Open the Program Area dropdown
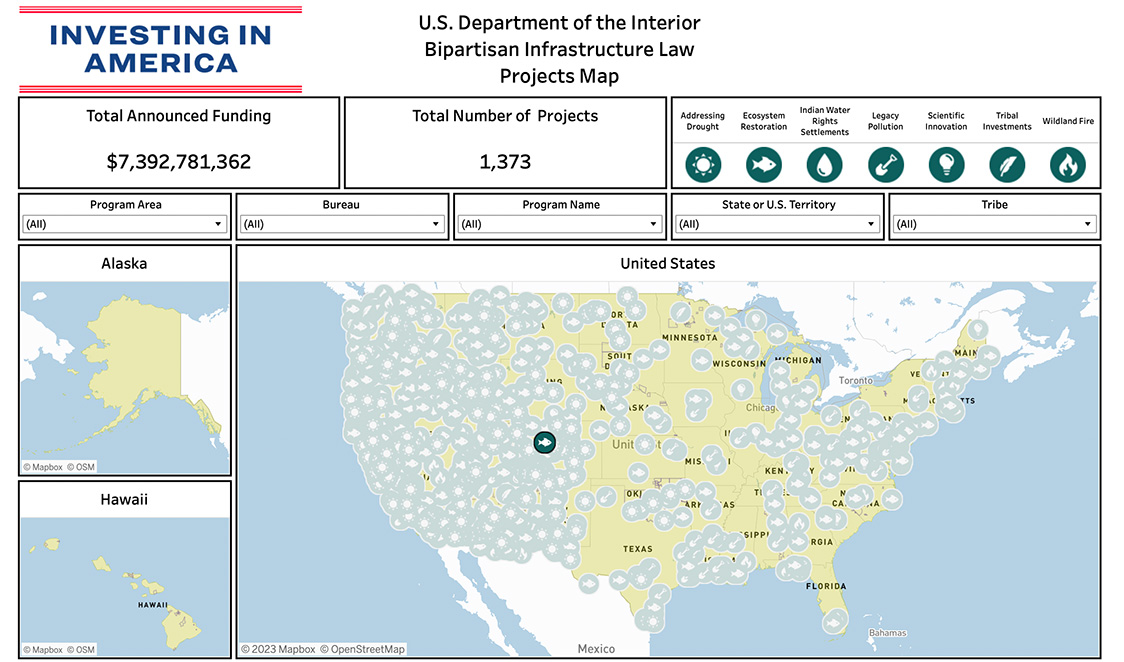Image resolution: width=1124 pixels, height=662 pixels. point(125,224)
